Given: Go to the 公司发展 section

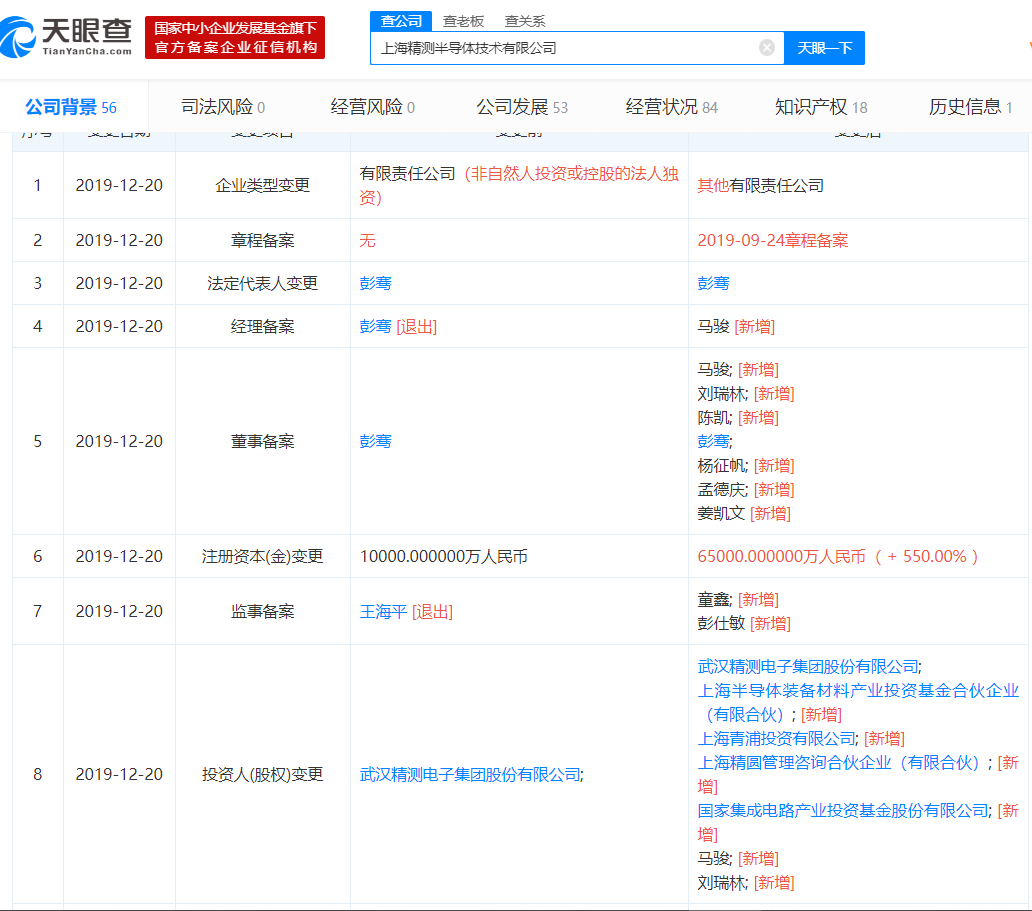Looking at the screenshot, I should click(x=521, y=107).
